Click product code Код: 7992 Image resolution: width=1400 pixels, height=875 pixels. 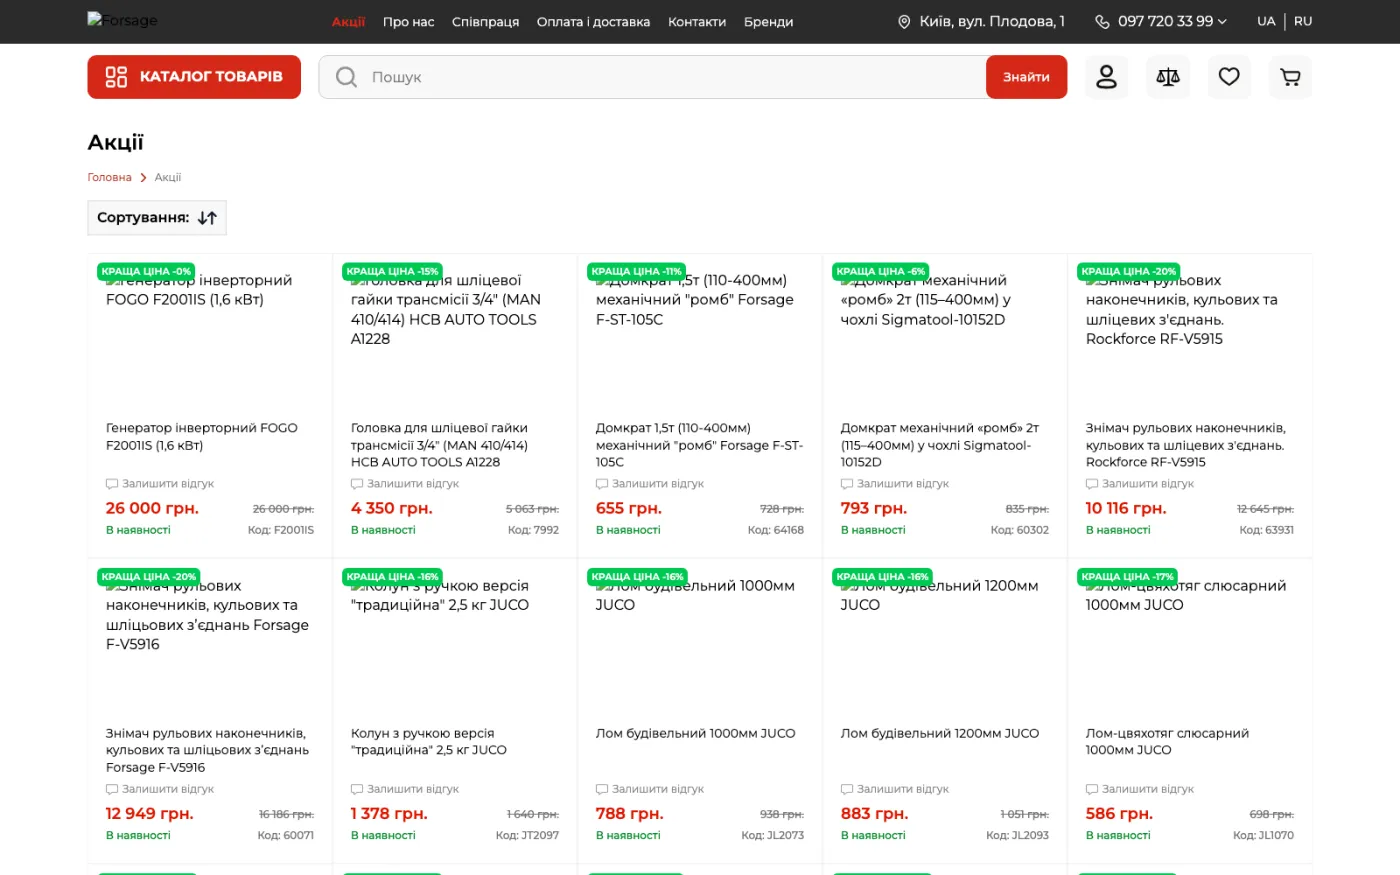pos(533,530)
